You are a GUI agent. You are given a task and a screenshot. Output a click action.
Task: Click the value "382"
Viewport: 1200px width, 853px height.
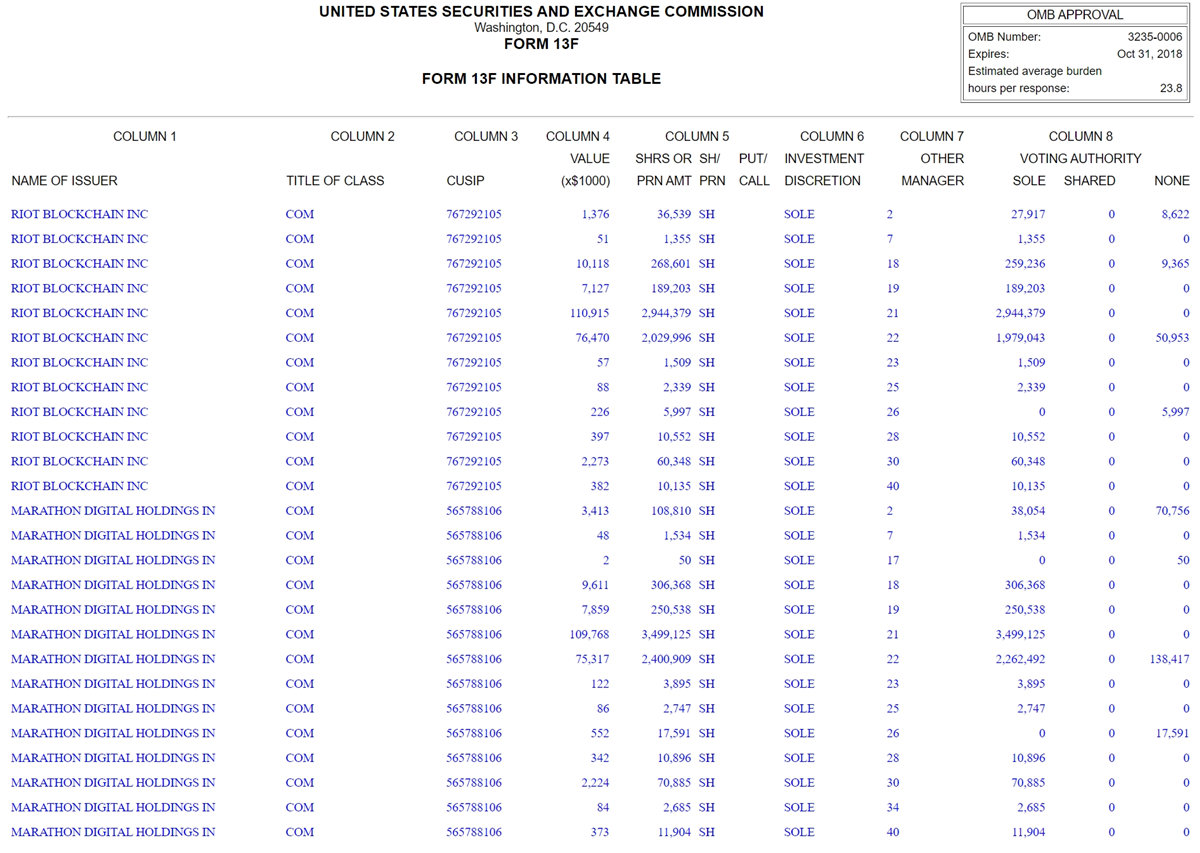pos(600,486)
